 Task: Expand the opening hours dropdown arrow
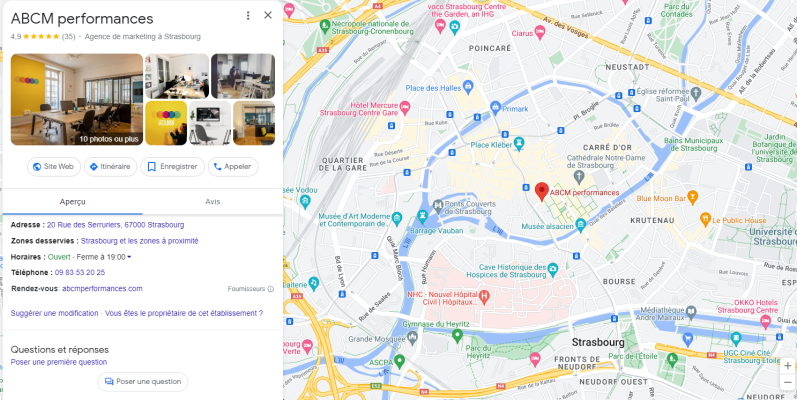pyautogui.click(x=129, y=257)
